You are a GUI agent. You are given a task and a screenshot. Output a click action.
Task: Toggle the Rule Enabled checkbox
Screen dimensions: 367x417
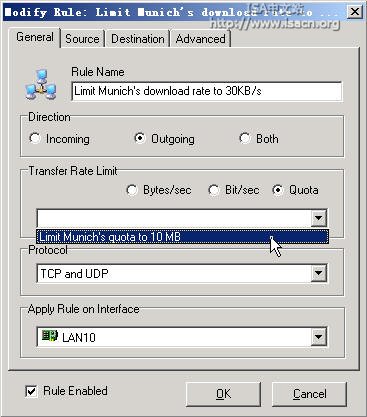[31, 391]
